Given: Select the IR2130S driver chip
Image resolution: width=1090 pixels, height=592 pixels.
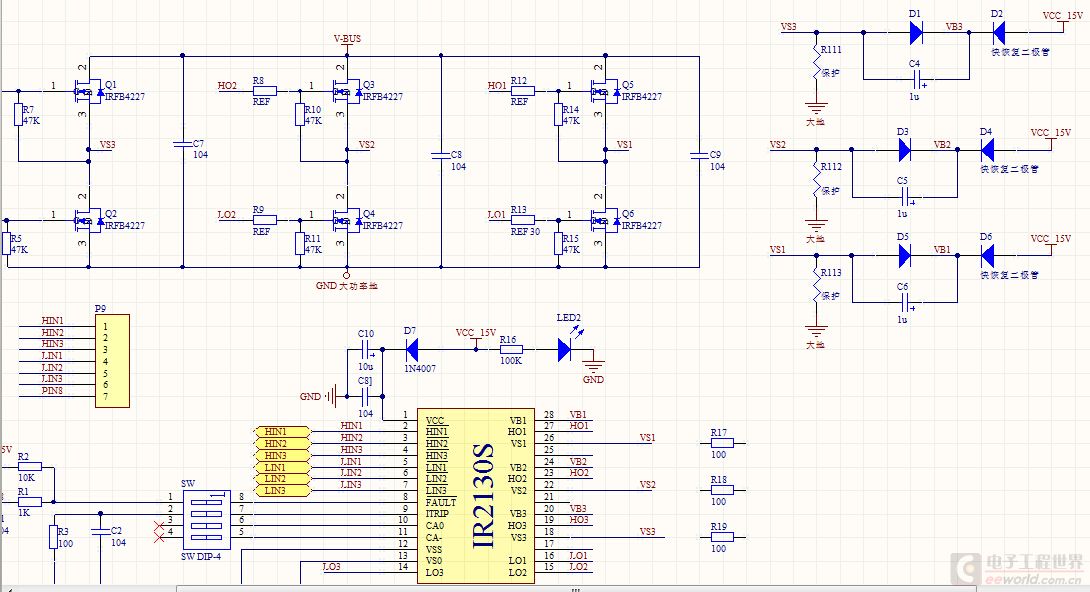Looking at the screenshot, I should tap(475, 496).
